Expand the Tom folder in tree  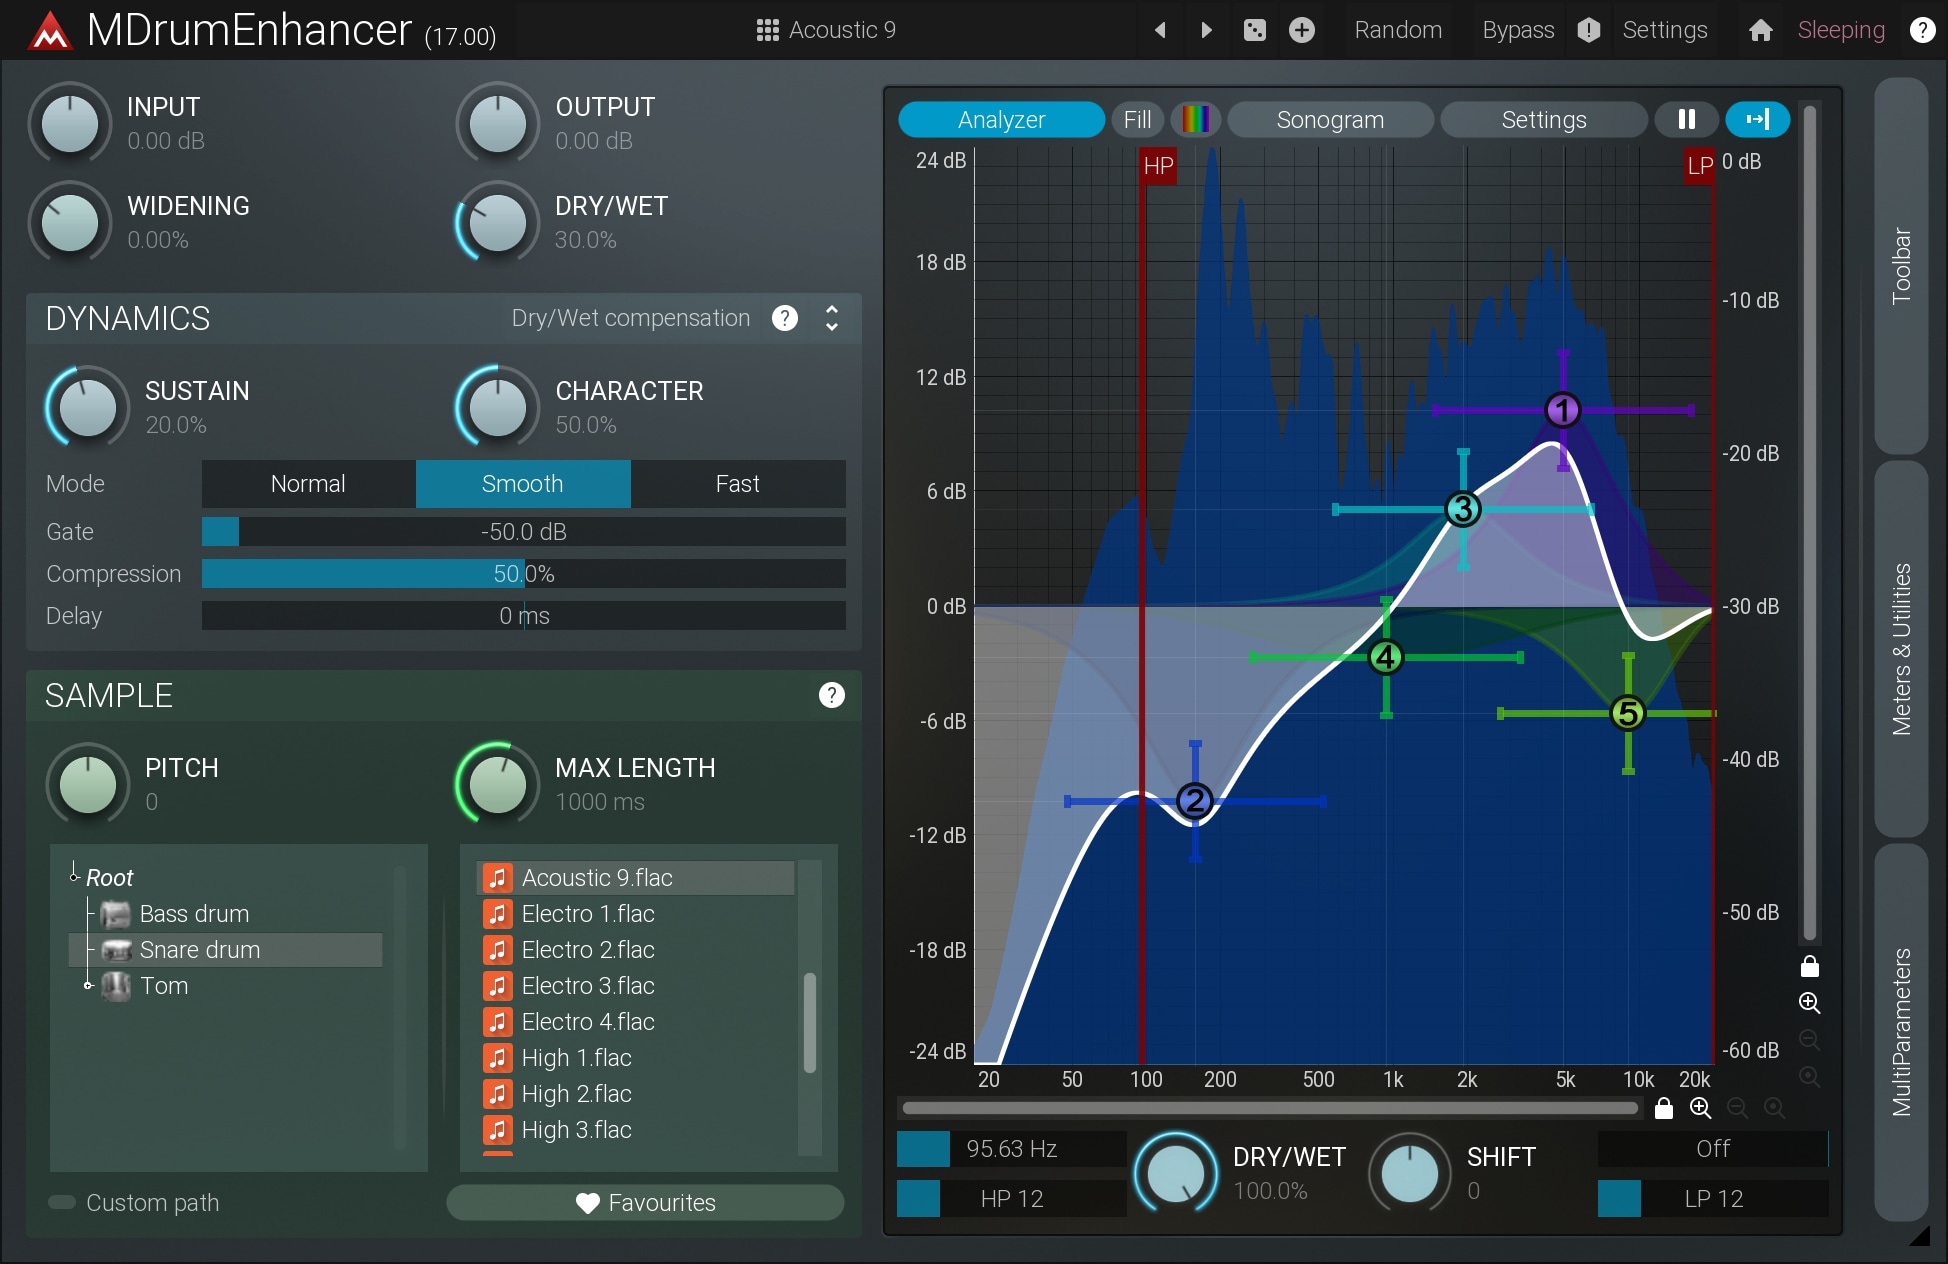click(88, 985)
